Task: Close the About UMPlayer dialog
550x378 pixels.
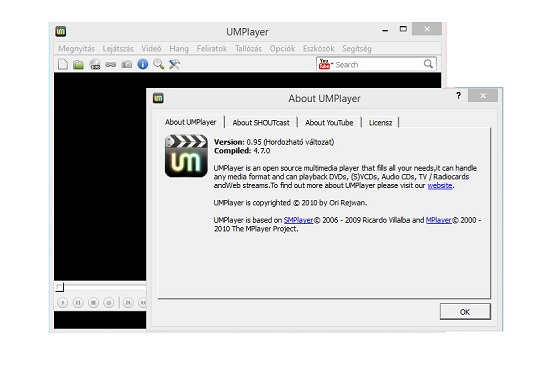Action: click(x=483, y=95)
